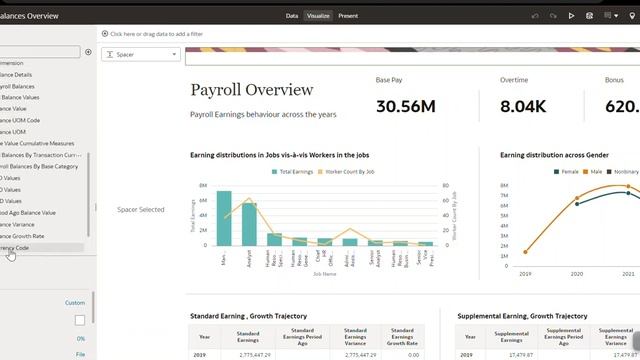Switch to the Present tab
The height and width of the screenshot is (360, 640).
[x=348, y=16]
